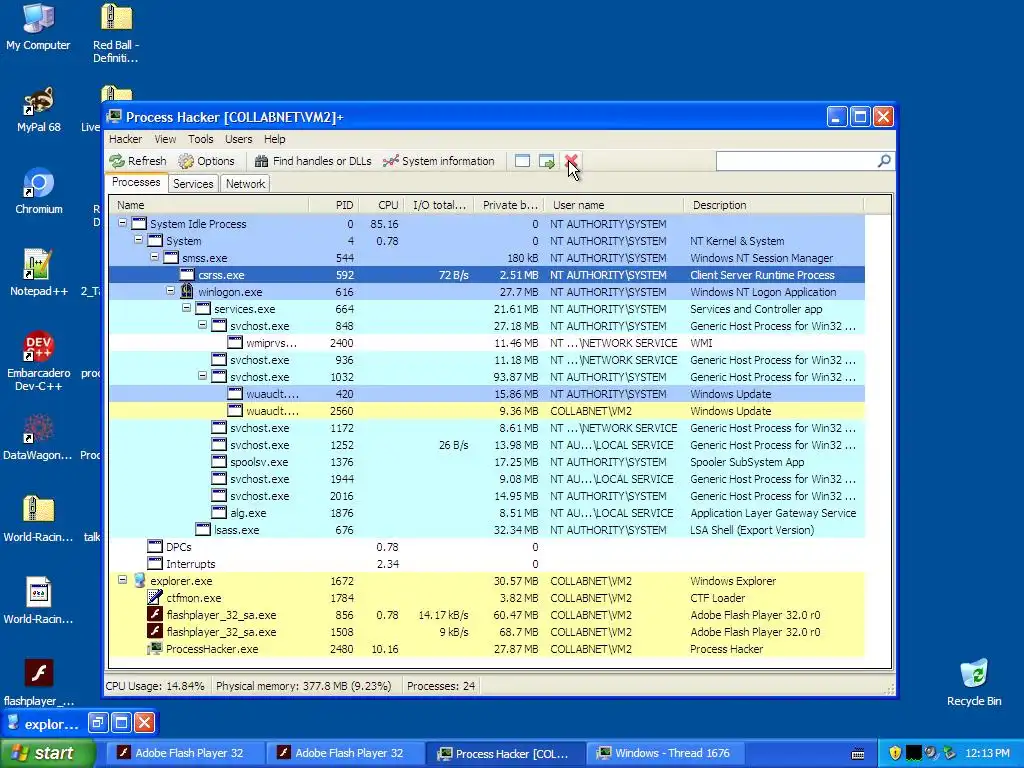Viewport: 1024px width, 768px height.
Task: Click the search magnifier icon
Action: (884, 161)
